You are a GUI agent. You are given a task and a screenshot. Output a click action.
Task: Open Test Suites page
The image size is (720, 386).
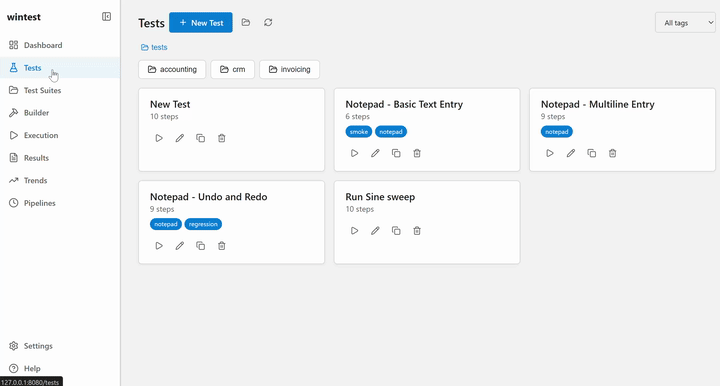click(60, 90)
